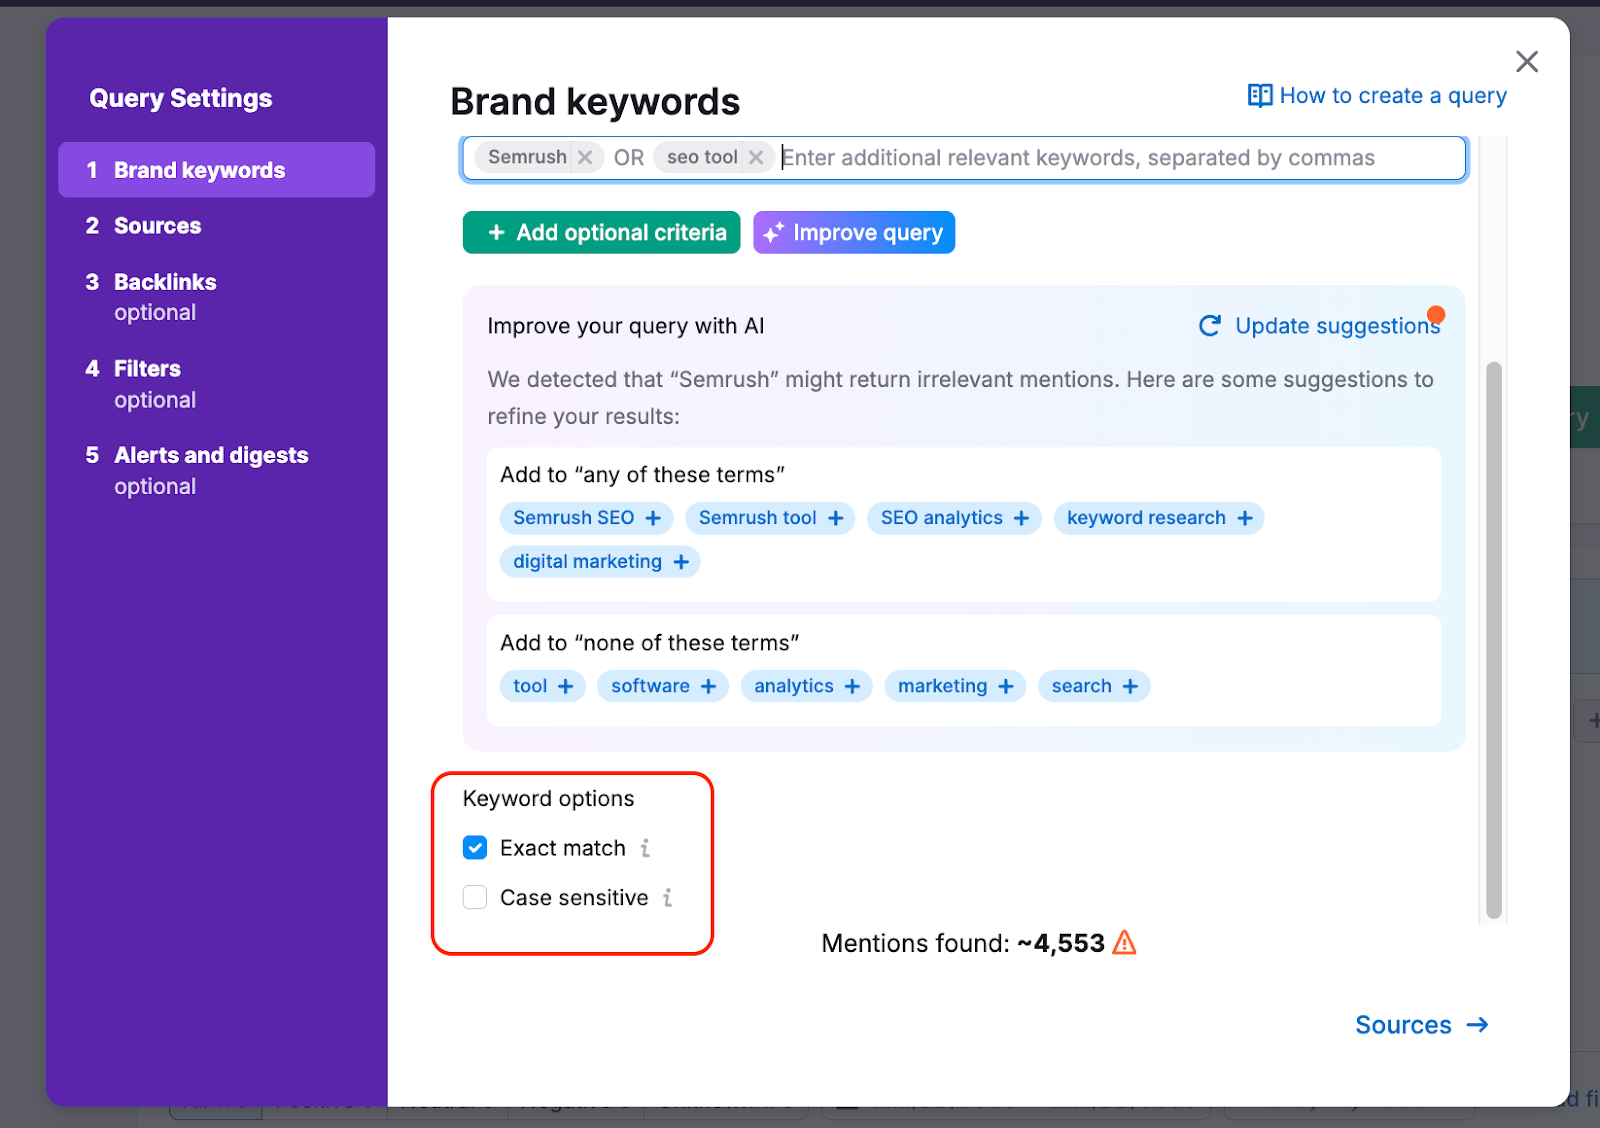Click the Keyword options label

[548, 798]
